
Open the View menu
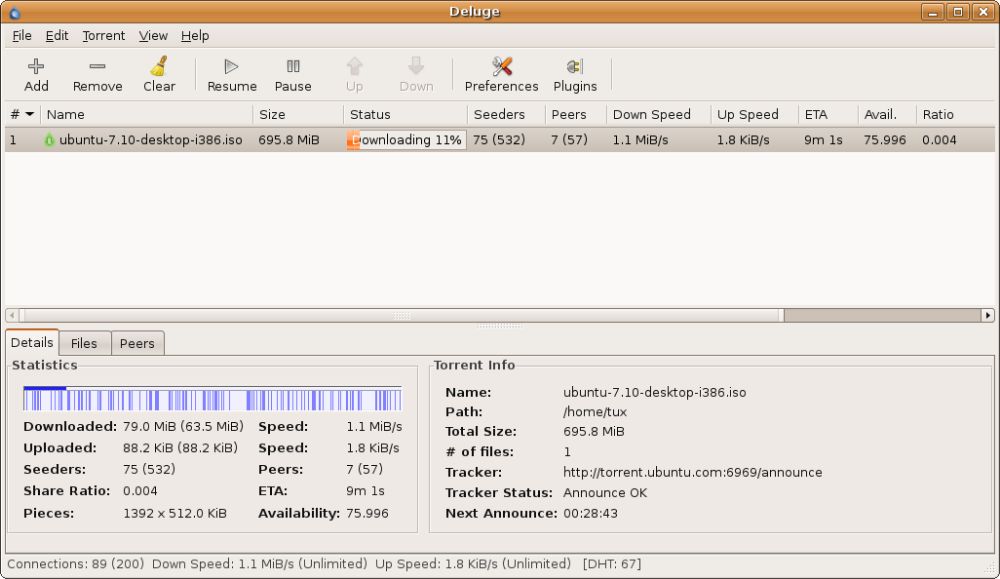pyautogui.click(x=153, y=36)
